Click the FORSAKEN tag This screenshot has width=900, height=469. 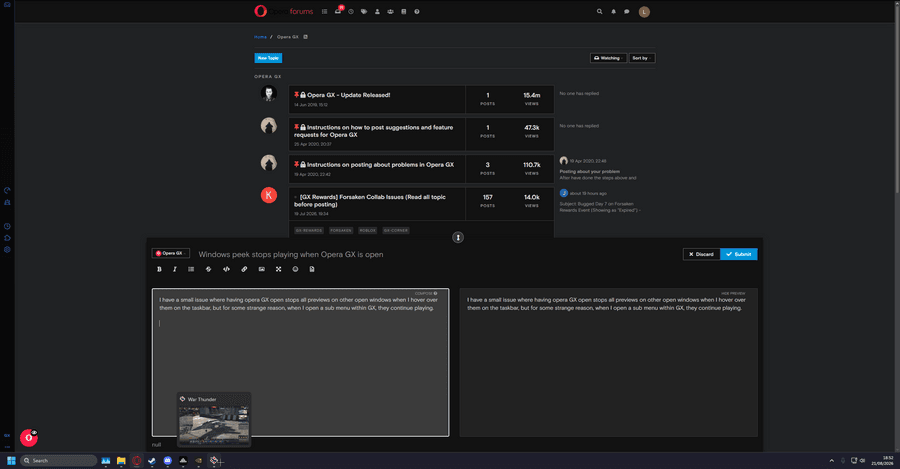tap(341, 230)
